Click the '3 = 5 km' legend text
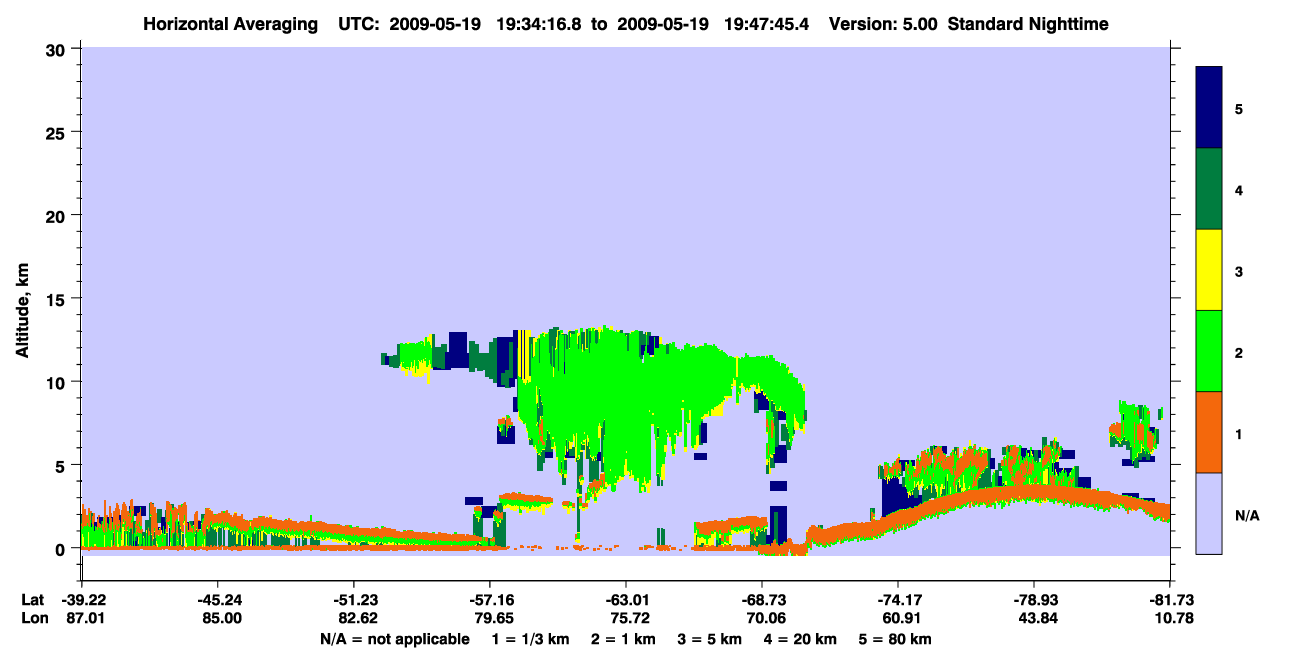Screen dimensions: 1300x667 709,639
